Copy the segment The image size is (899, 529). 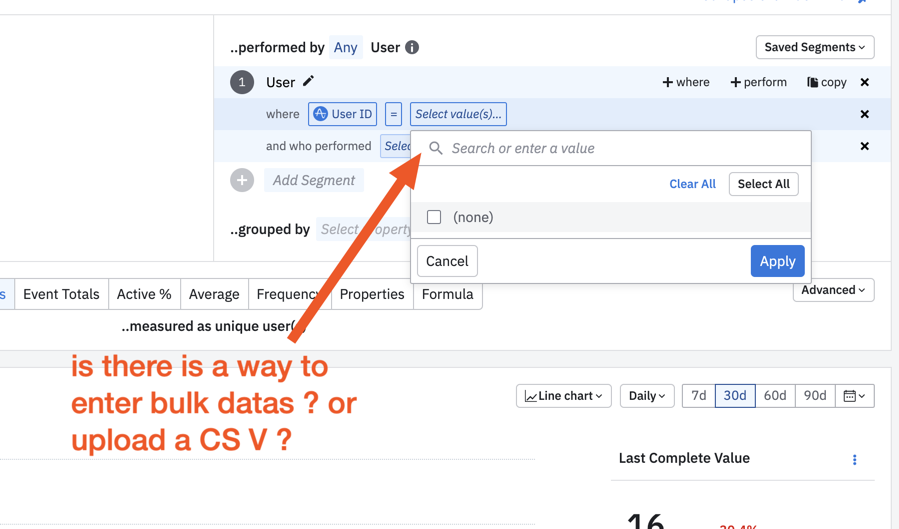(827, 82)
